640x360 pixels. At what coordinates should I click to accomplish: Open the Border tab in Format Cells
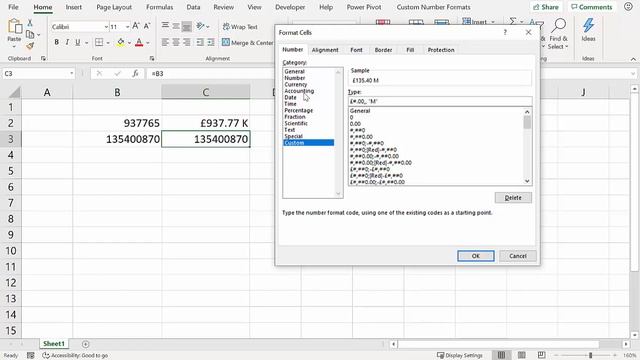(x=383, y=50)
